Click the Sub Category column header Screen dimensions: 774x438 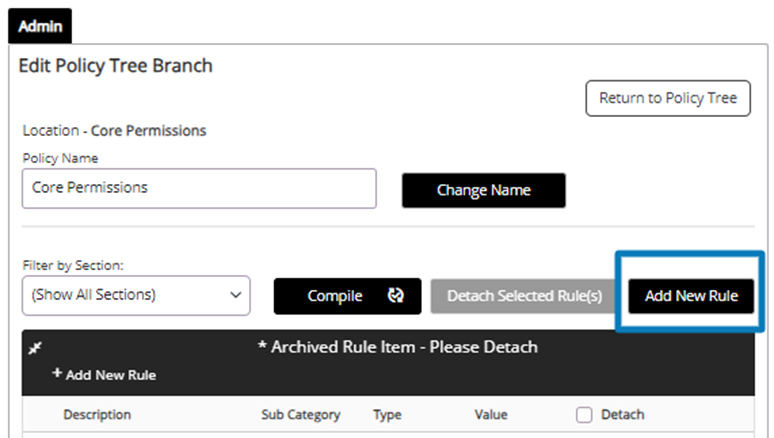point(300,414)
